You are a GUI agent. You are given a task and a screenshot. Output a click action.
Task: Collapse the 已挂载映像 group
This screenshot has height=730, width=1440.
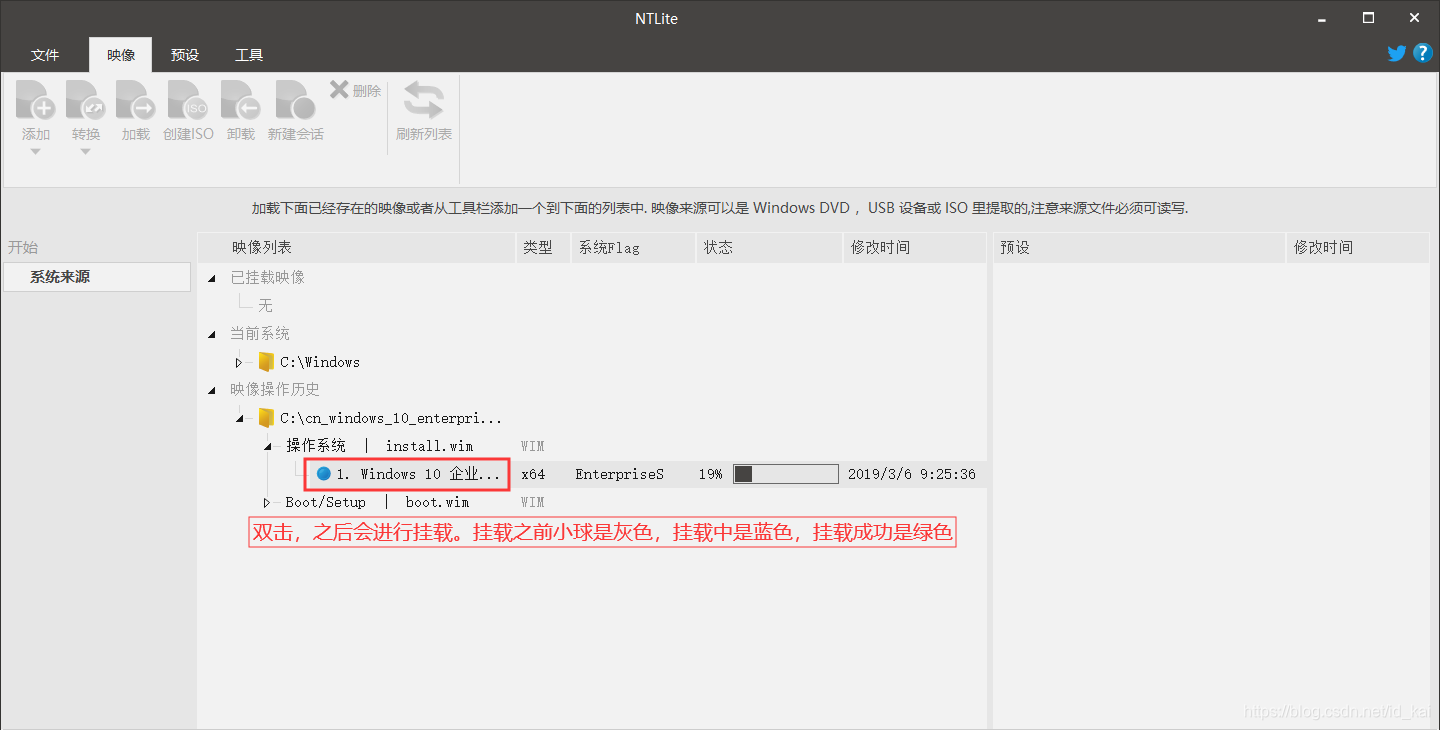(211, 278)
